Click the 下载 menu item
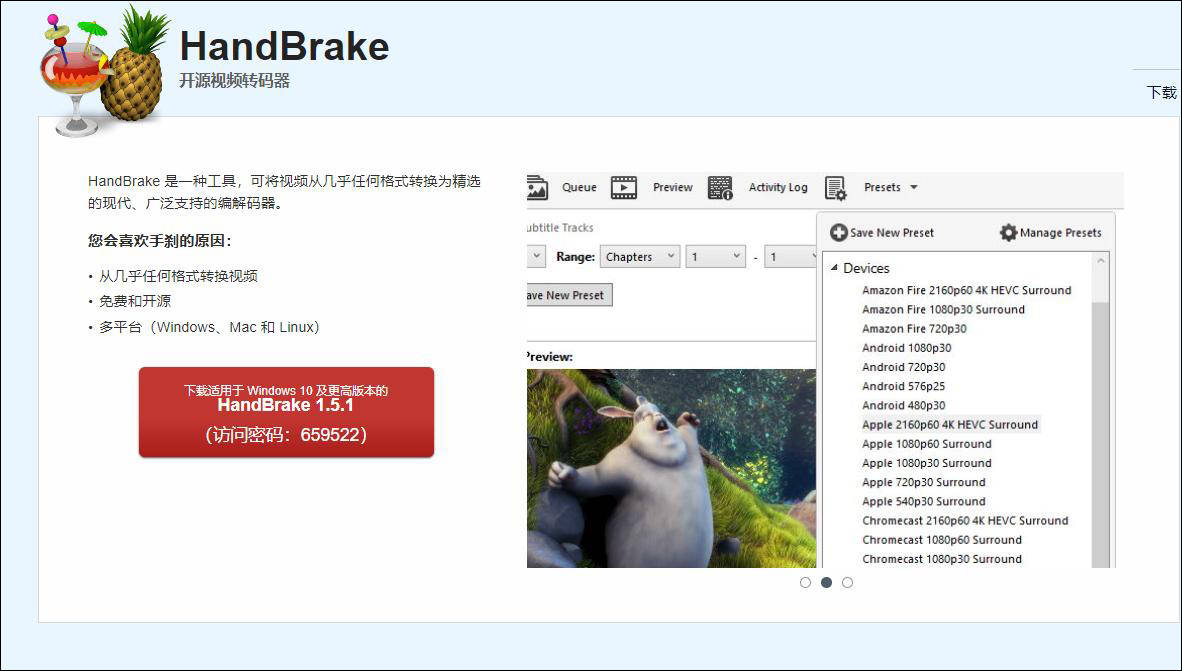Viewport: 1182px width, 671px height. pyautogui.click(x=1160, y=91)
